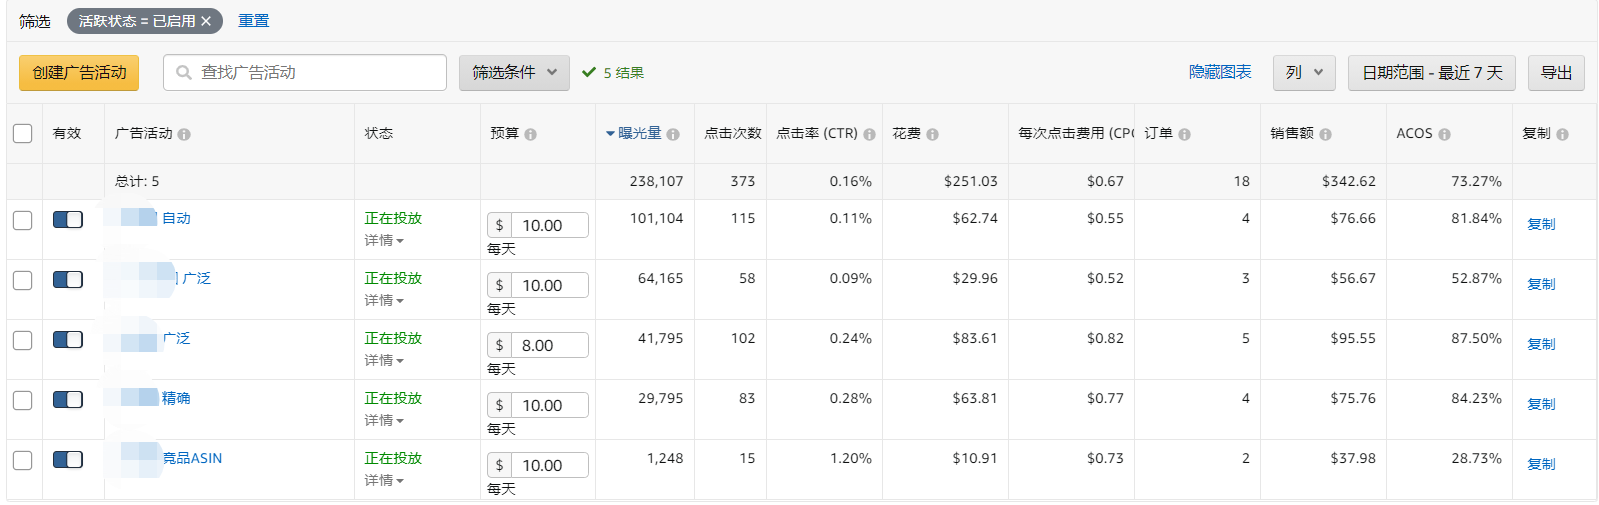The image size is (1599, 505).
Task: Click the 创建广告活动 button
Action: tap(79, 73)
